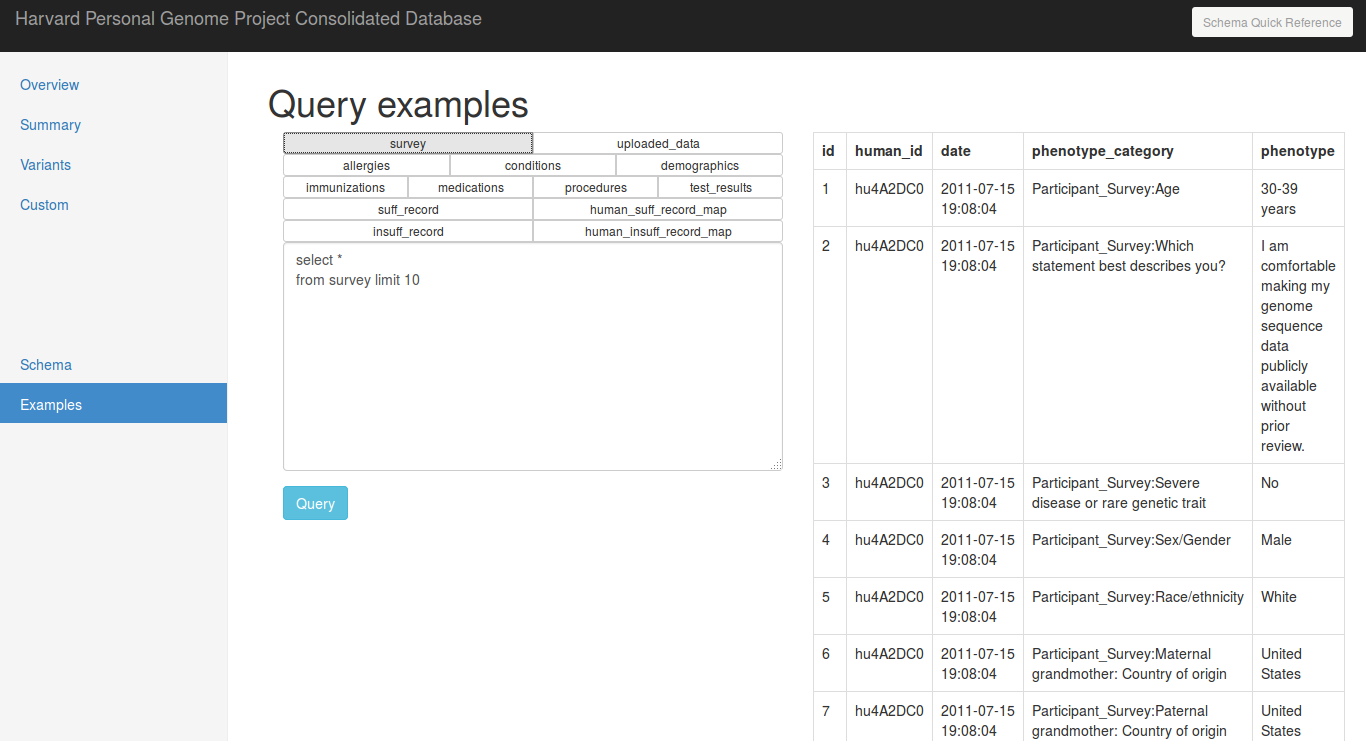This screenshot has height=741, width=1366.
Task: Pick the conditions example query
Action: pos(533,166)
